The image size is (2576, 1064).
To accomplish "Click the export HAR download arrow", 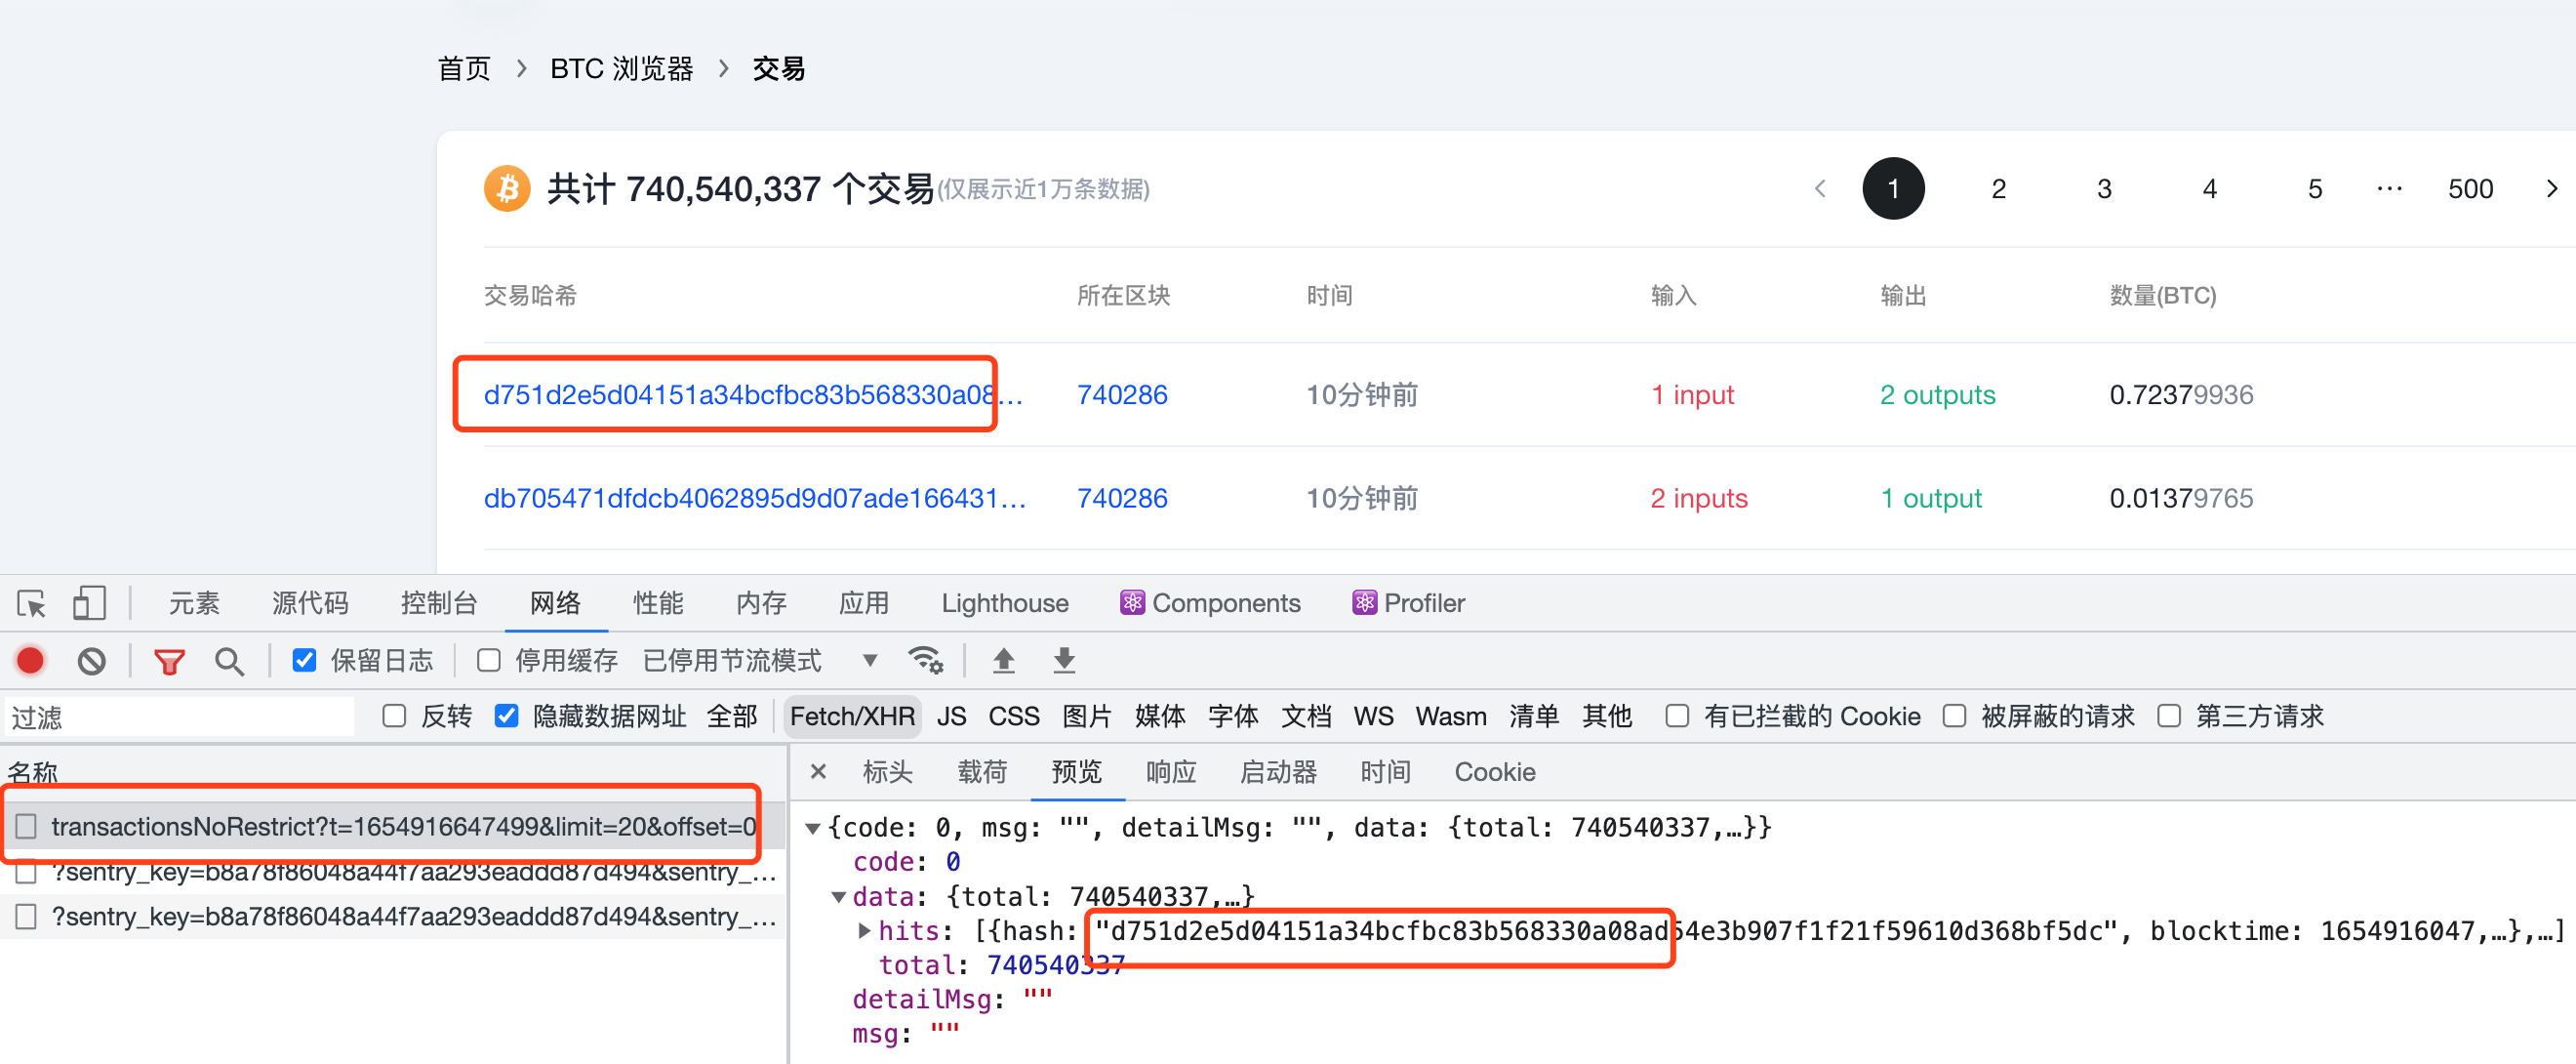I will click(1064, 660).
